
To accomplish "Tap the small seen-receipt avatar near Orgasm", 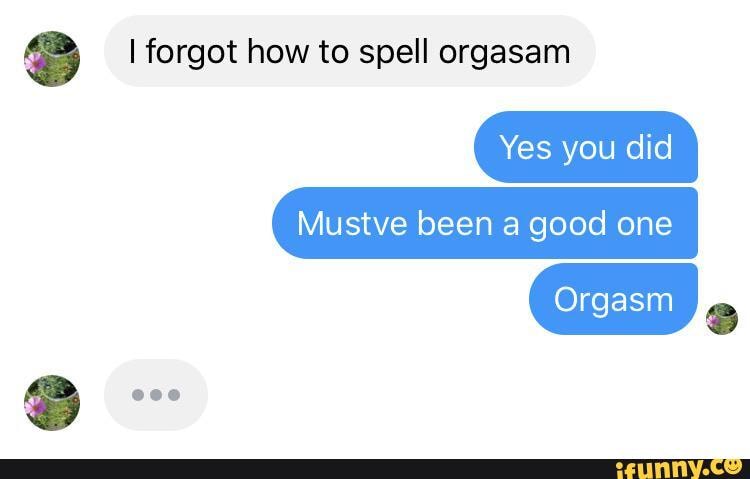I will point(722,319).
